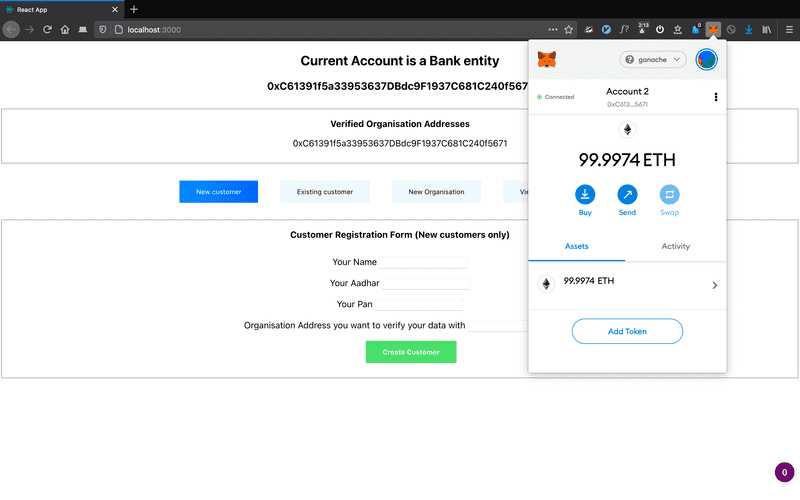Click the Send arrow icon

coord(627,194)
